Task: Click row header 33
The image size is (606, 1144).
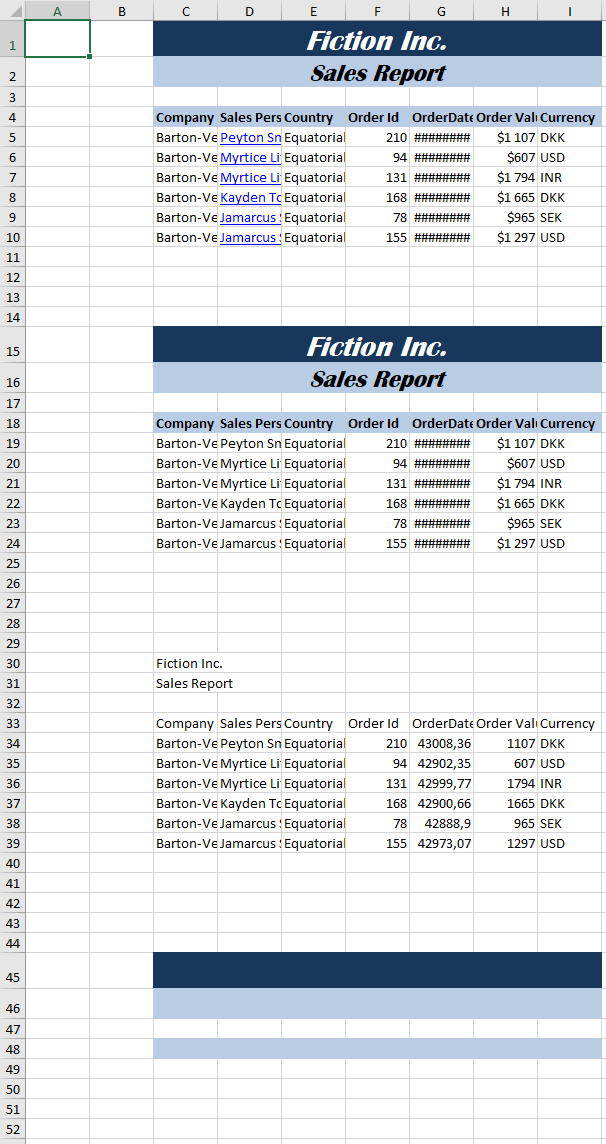Action: click(x=12, y=723)
